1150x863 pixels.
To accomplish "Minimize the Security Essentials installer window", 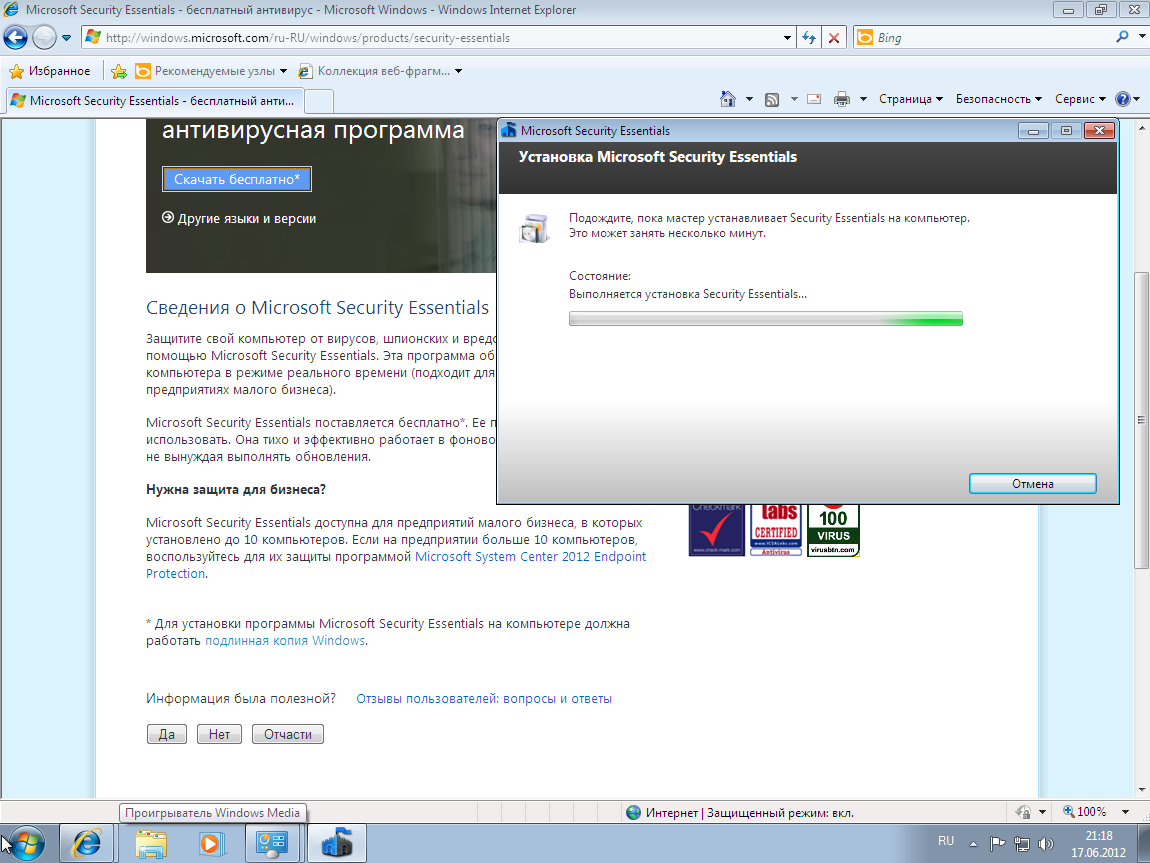I will [x=1033, y=131].
